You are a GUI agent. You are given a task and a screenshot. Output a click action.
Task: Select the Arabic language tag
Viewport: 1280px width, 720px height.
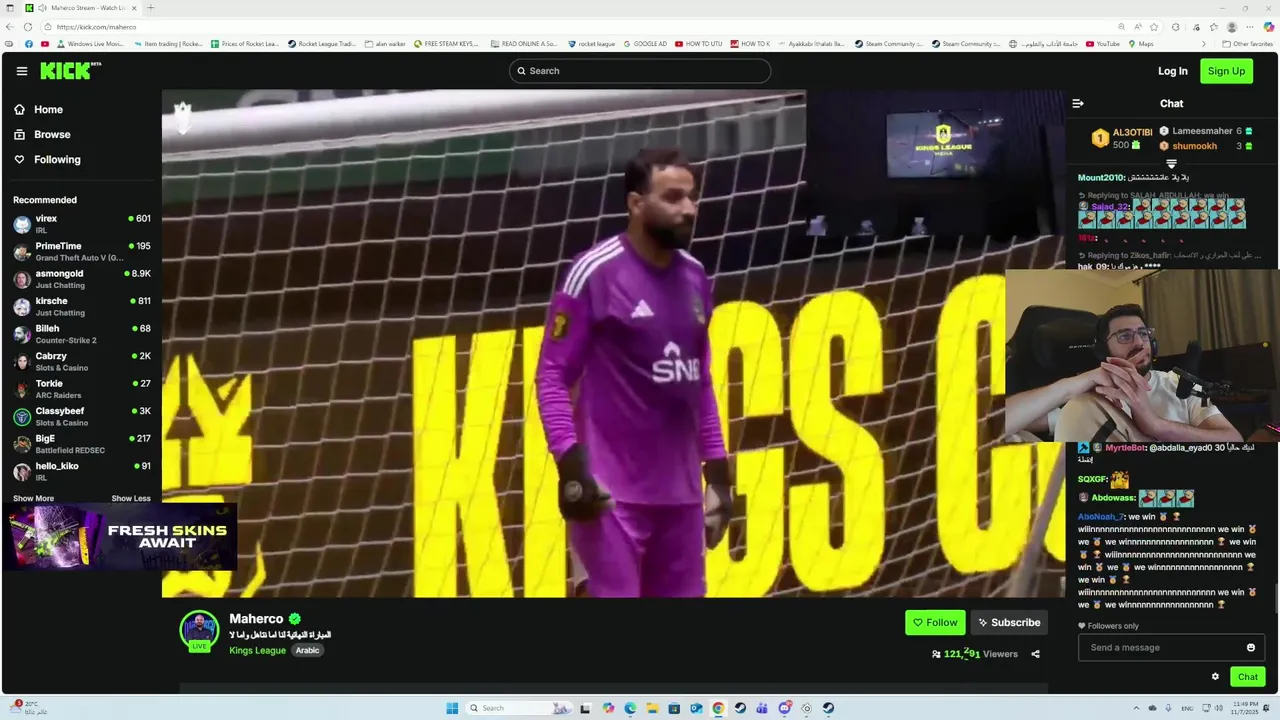[x=307, y=651]
